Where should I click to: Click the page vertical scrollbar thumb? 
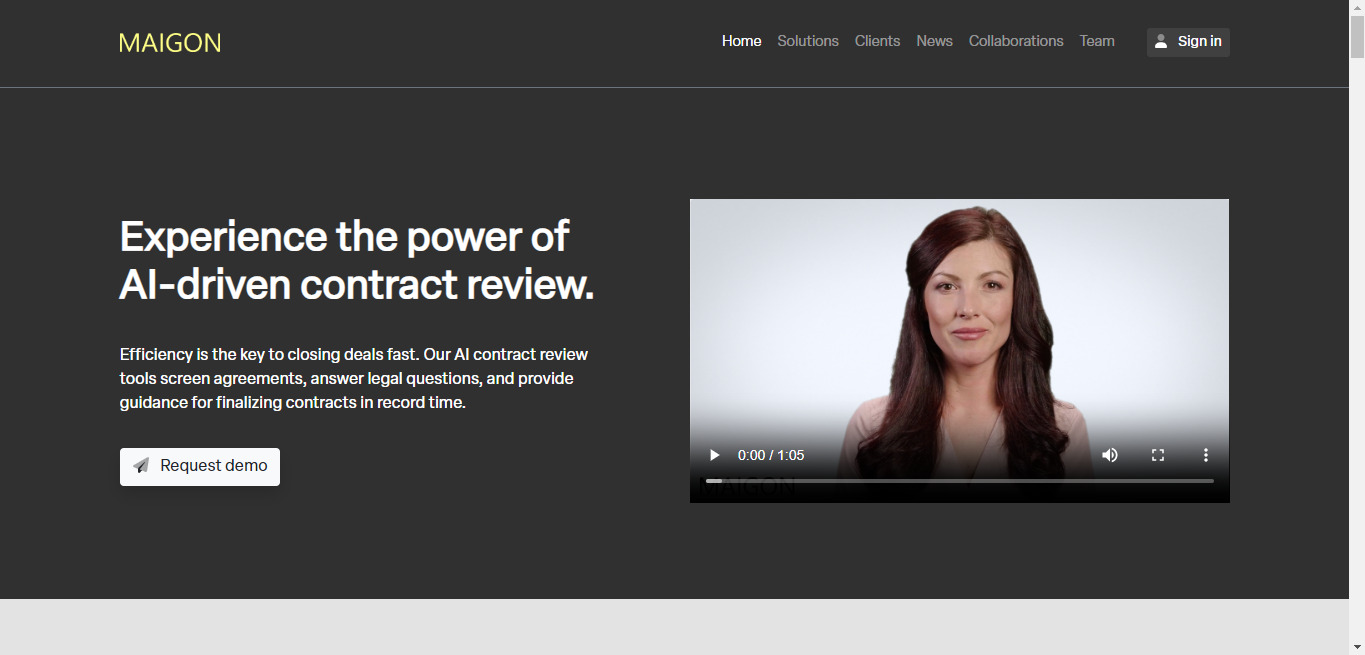point(1357,38)
